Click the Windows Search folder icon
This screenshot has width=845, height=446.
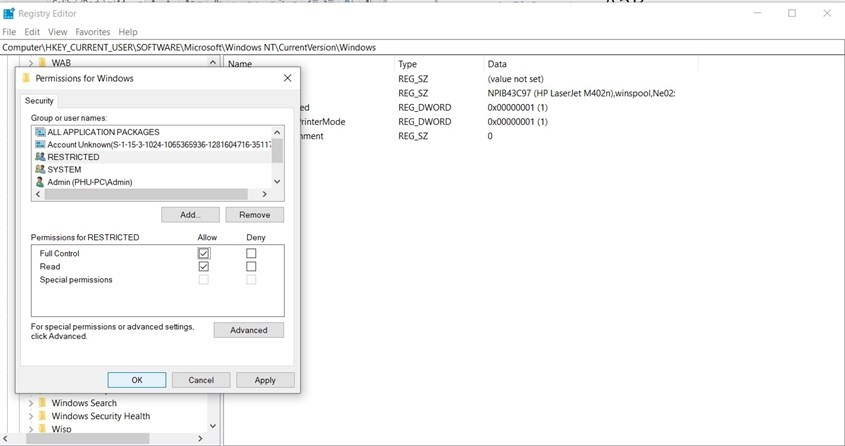click(x=43, y=403)
